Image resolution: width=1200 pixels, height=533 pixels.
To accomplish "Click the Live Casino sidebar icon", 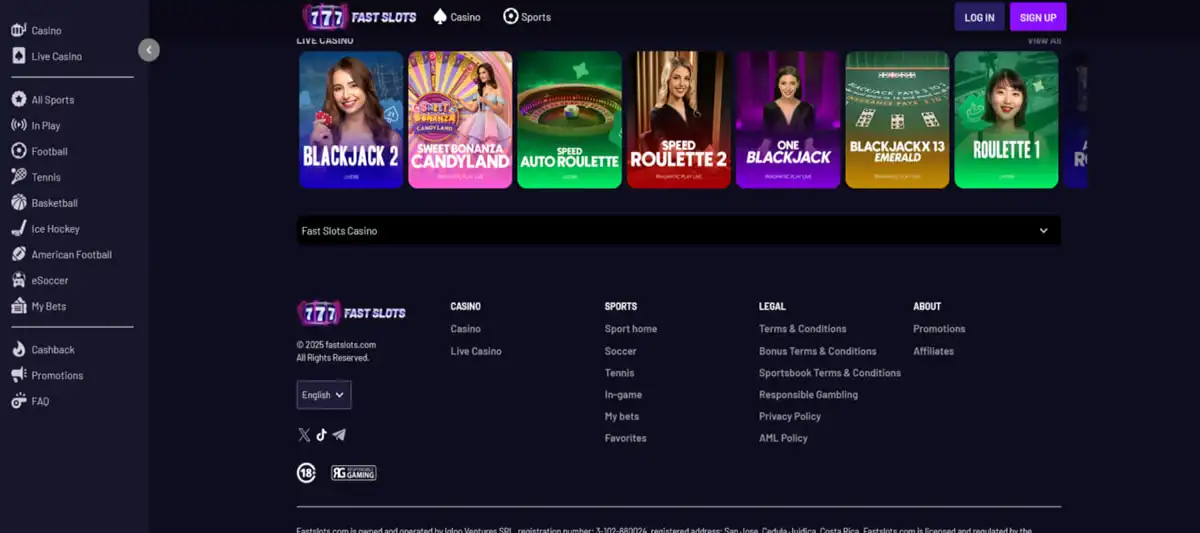I will [18, 56].
